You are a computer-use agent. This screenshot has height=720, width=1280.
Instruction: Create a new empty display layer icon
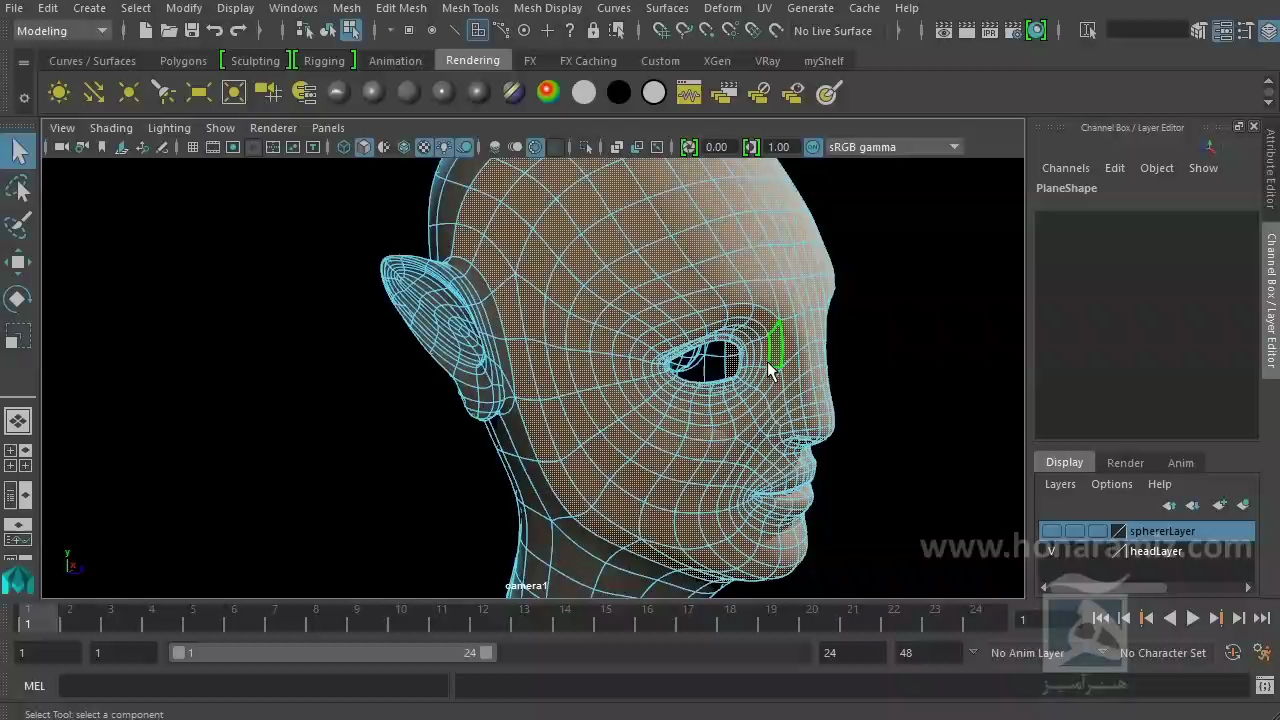click(1219, 506)
